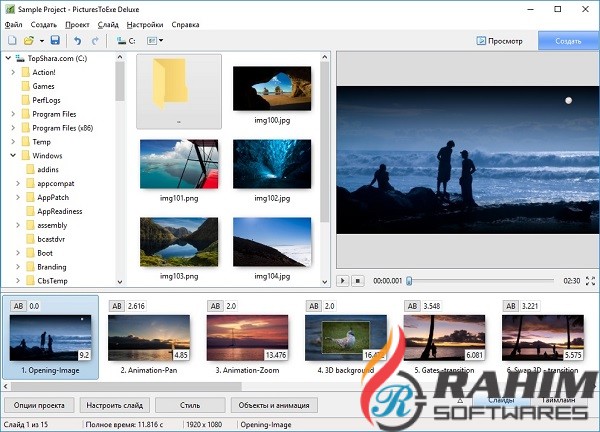Collapse the Windows folder in the tree

[12, 155]
